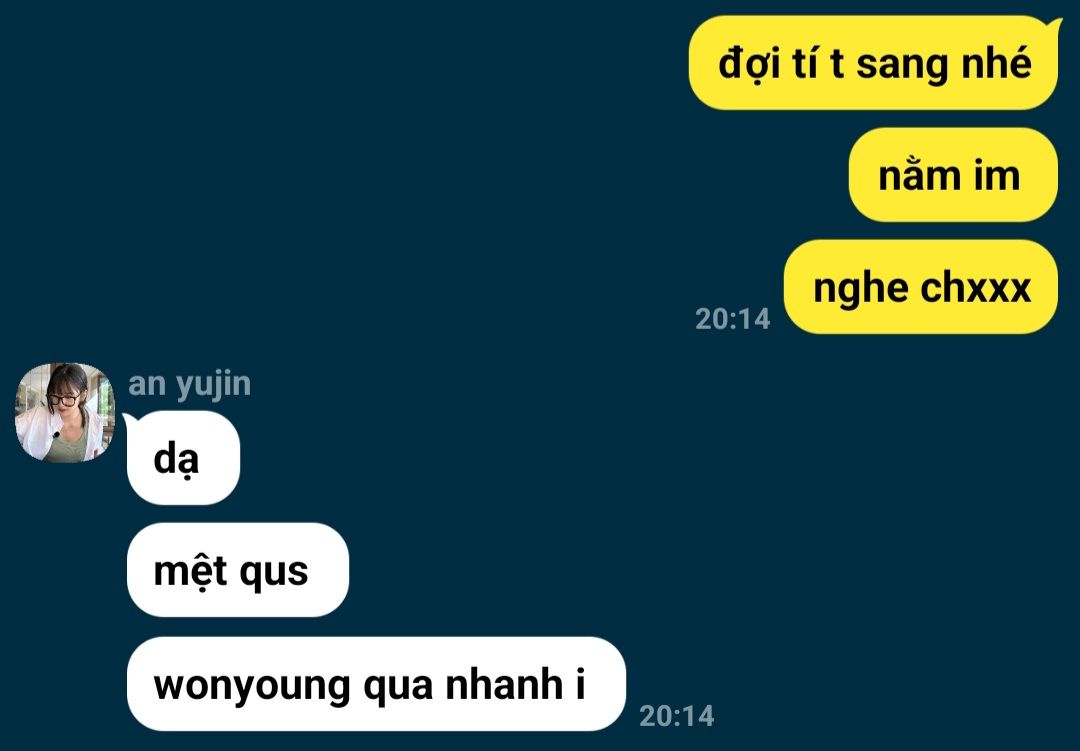
Task: Click the 20:14 timestamp beside 'nghe chxxx'
Action: [732, 319]
